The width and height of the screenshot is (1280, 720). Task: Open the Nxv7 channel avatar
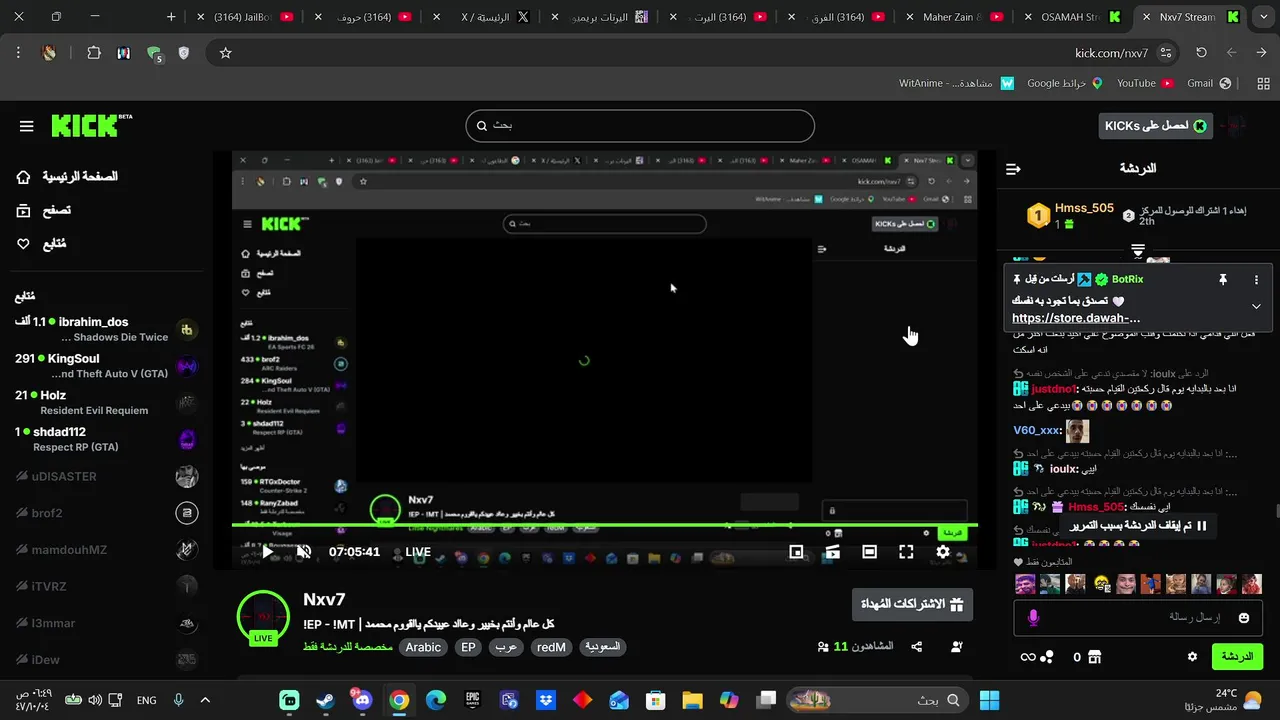[x=263, y=616]
